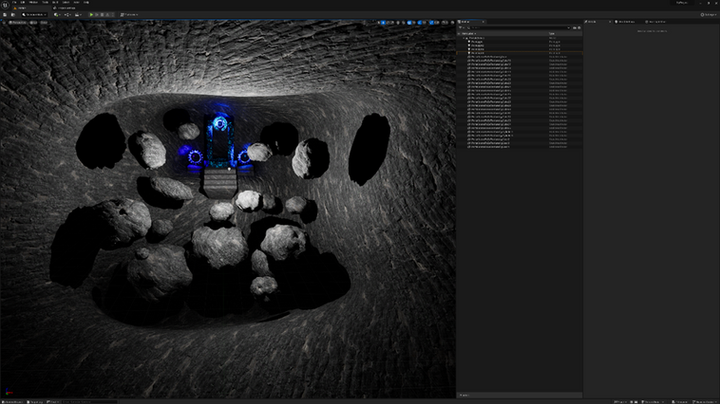720x404 pixels.
Task: Open the Help menu
Action: (86, 2)
